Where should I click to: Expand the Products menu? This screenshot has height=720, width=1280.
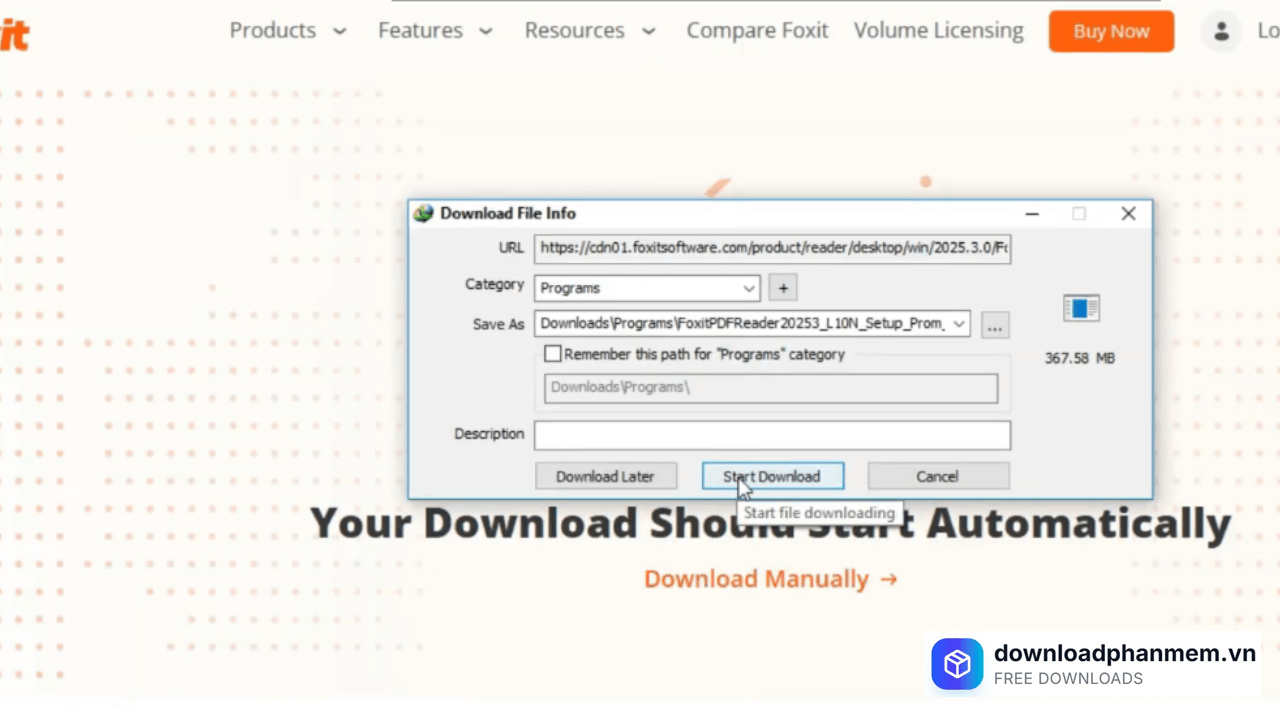click(x=288, y=31)
